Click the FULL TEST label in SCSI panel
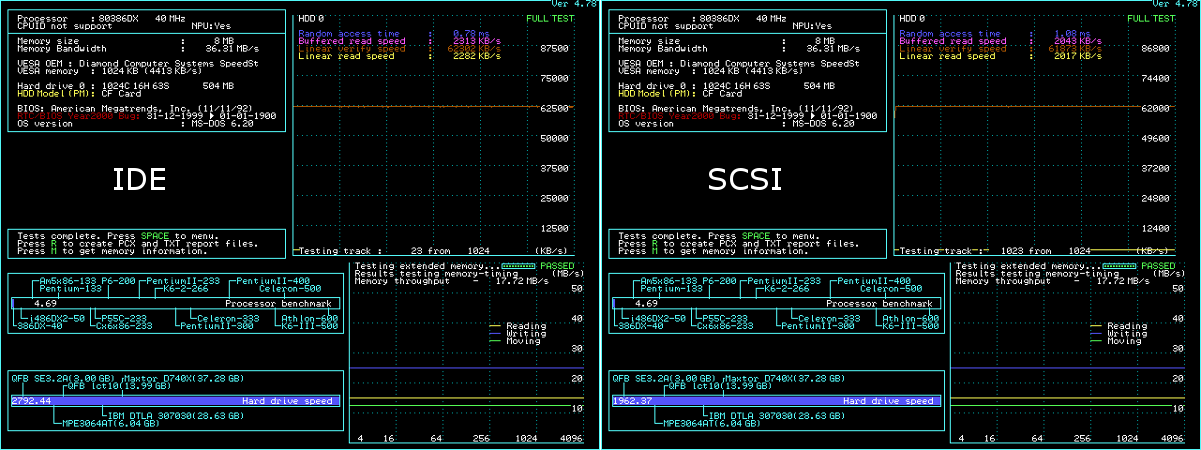This screenshot has height=450, width=1201. (x=1151, y=18)
